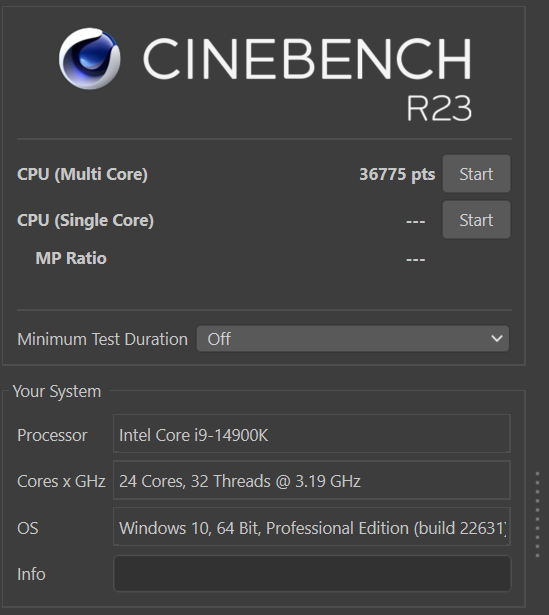Click the MP Ratio label
The height and width of the screenshot is (615, 549).
(x=71, y=258)
